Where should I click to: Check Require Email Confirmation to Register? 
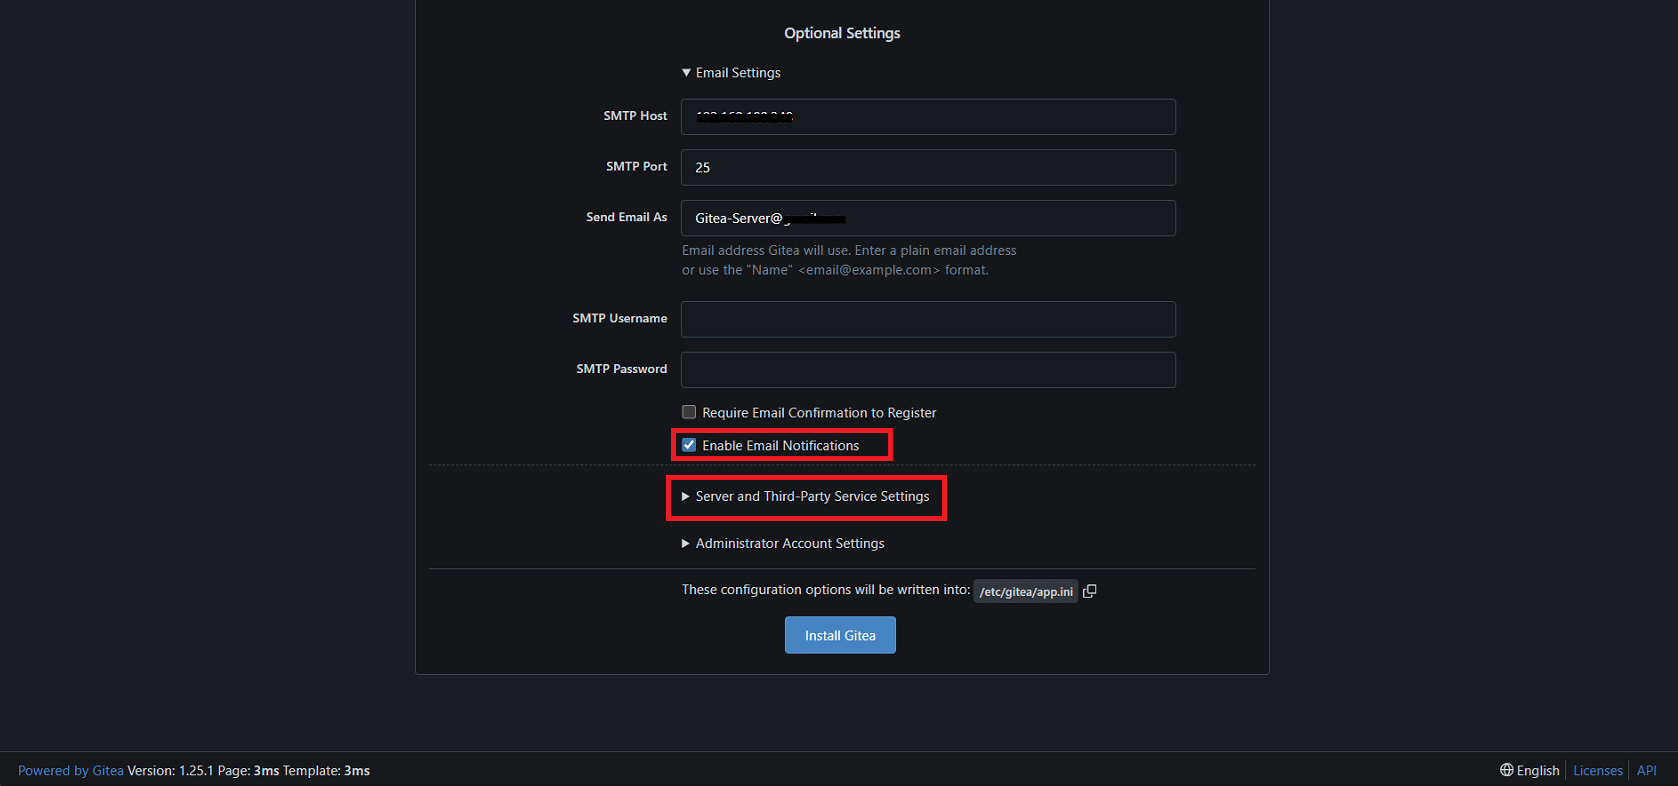coord(689,412)
